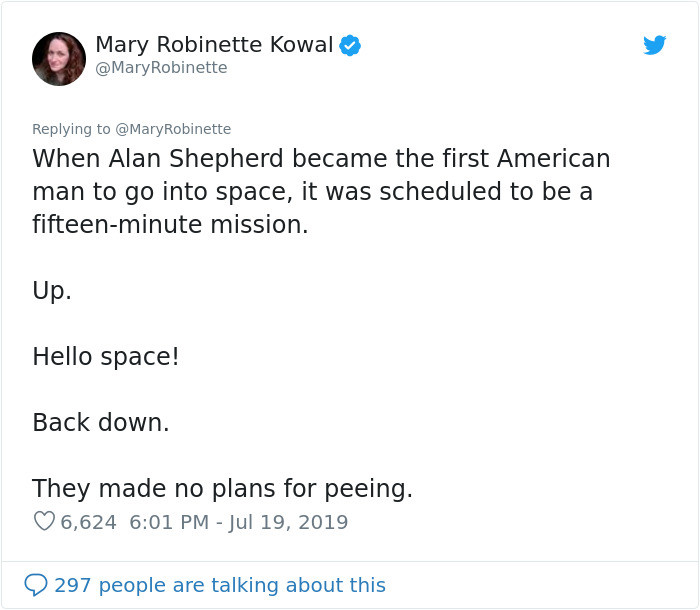Click the "Back down." line
This screenshot has width=700, height=610.
pos(100,422)
